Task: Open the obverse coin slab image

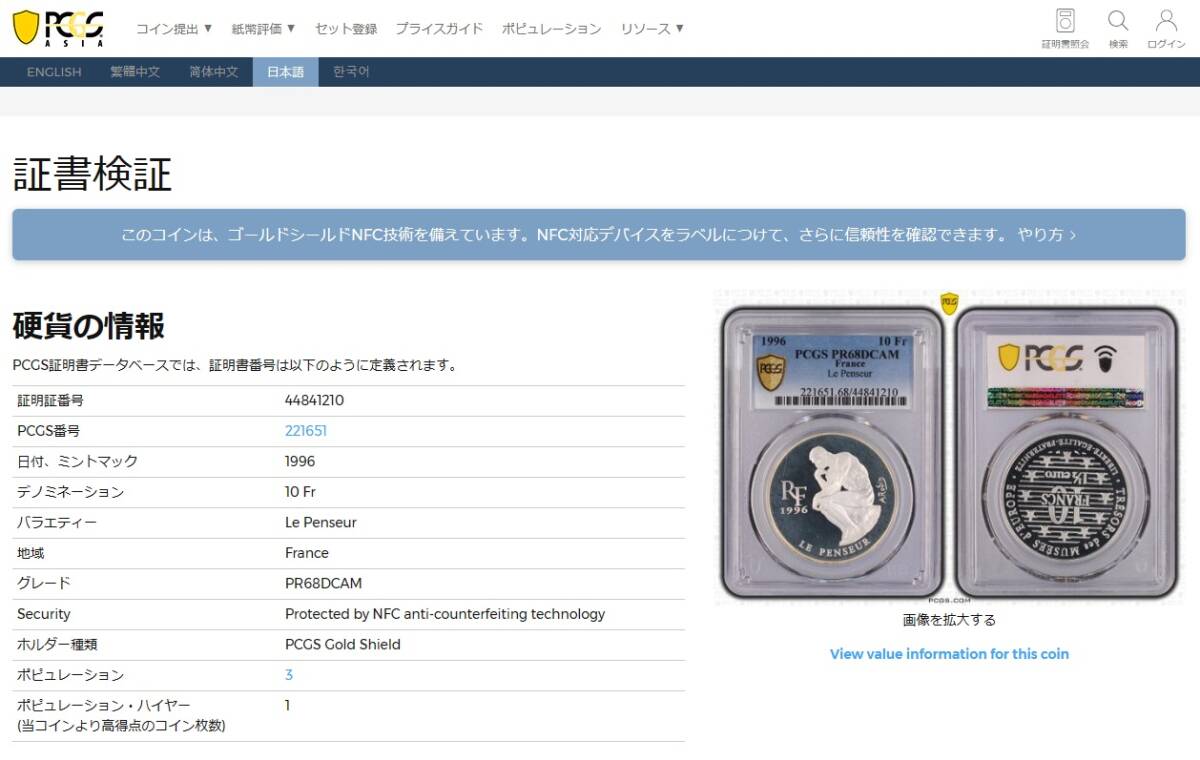Action: [x=832, y=452]
